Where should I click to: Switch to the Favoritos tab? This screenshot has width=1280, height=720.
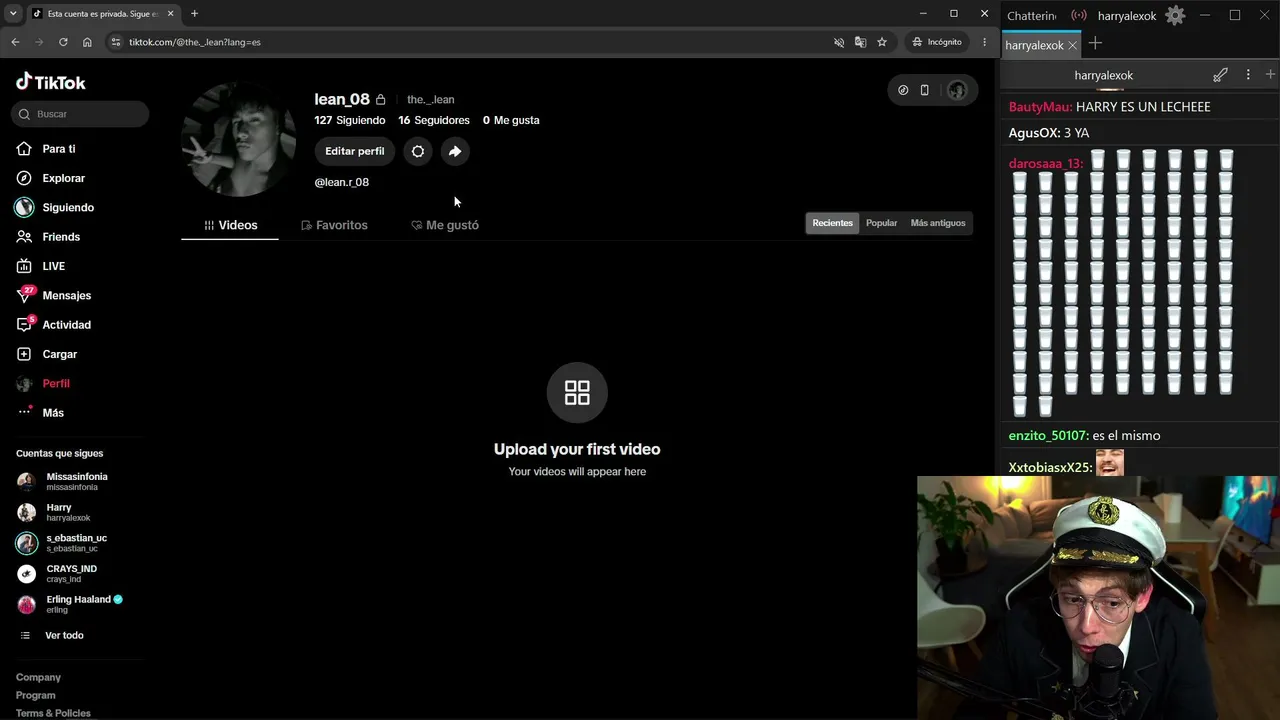334,225
